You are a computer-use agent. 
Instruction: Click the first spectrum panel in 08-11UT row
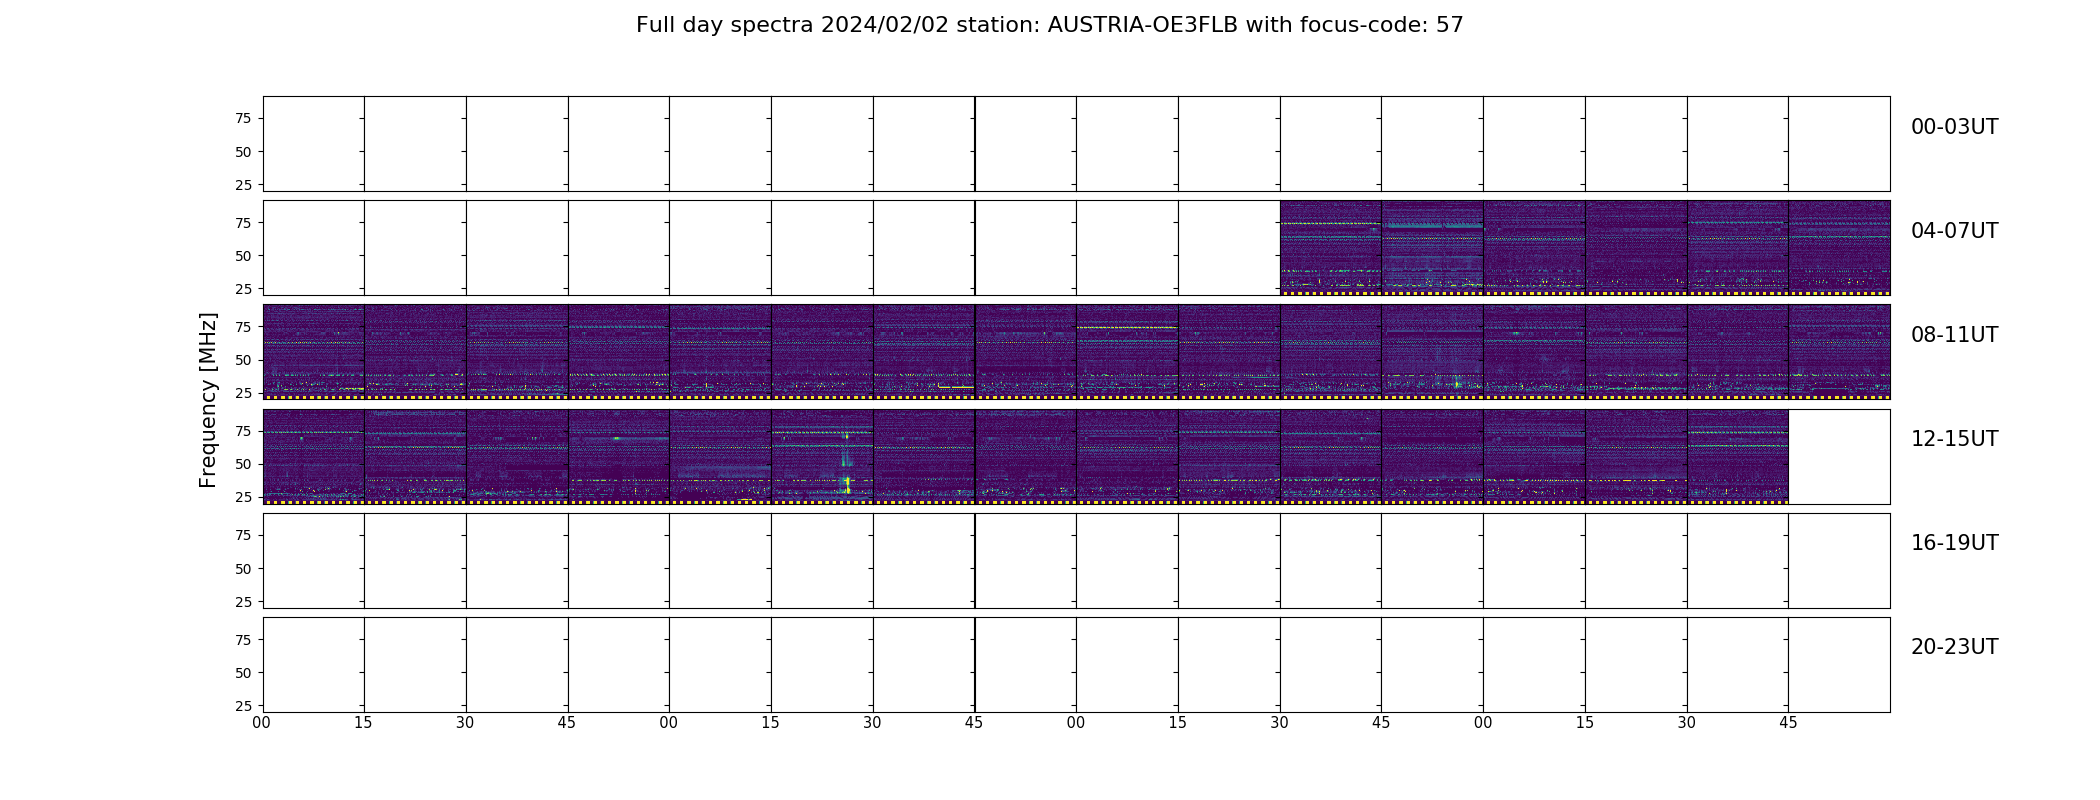(x=314, y=352)
